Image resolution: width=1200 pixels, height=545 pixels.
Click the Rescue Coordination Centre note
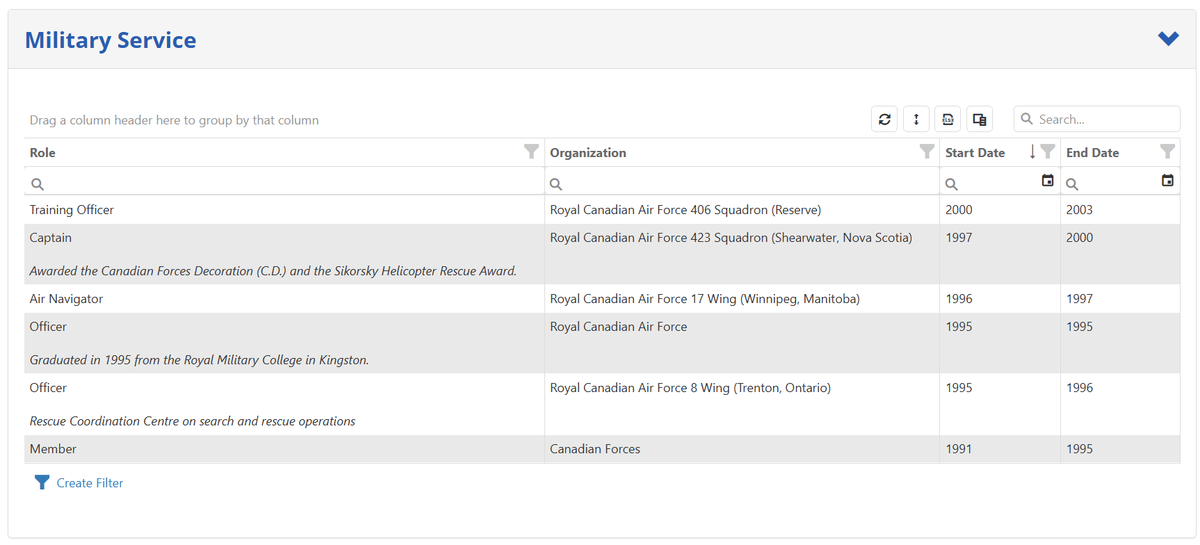click(x=192, y=421)
